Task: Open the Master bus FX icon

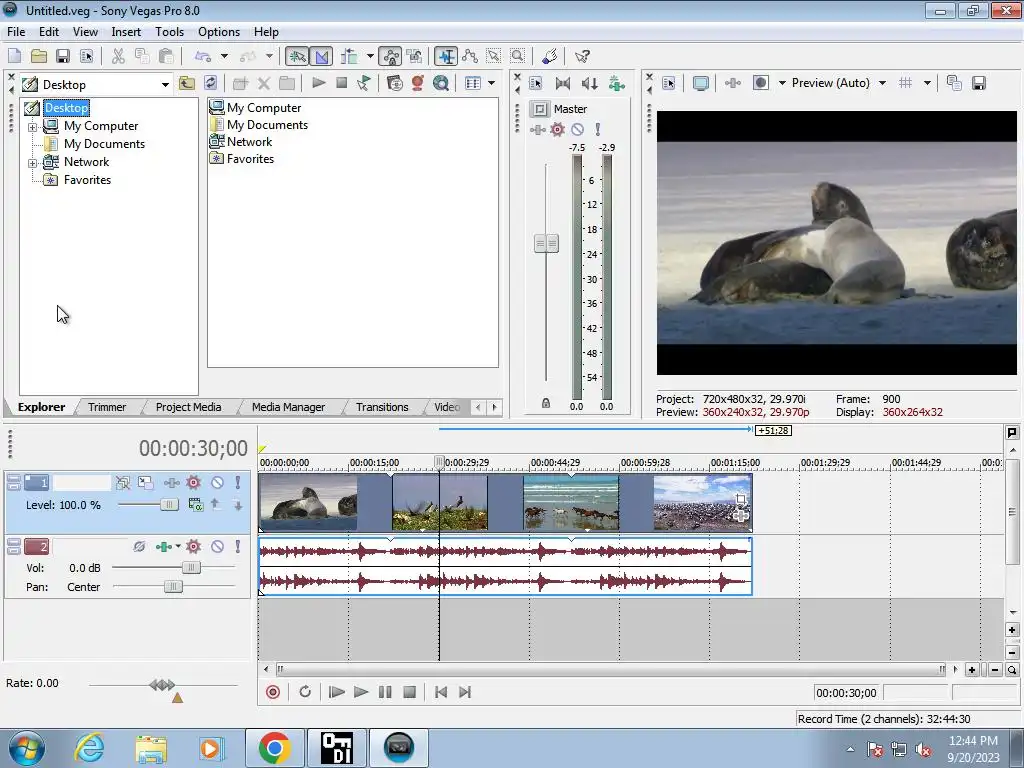Action: tap(538, 130)
